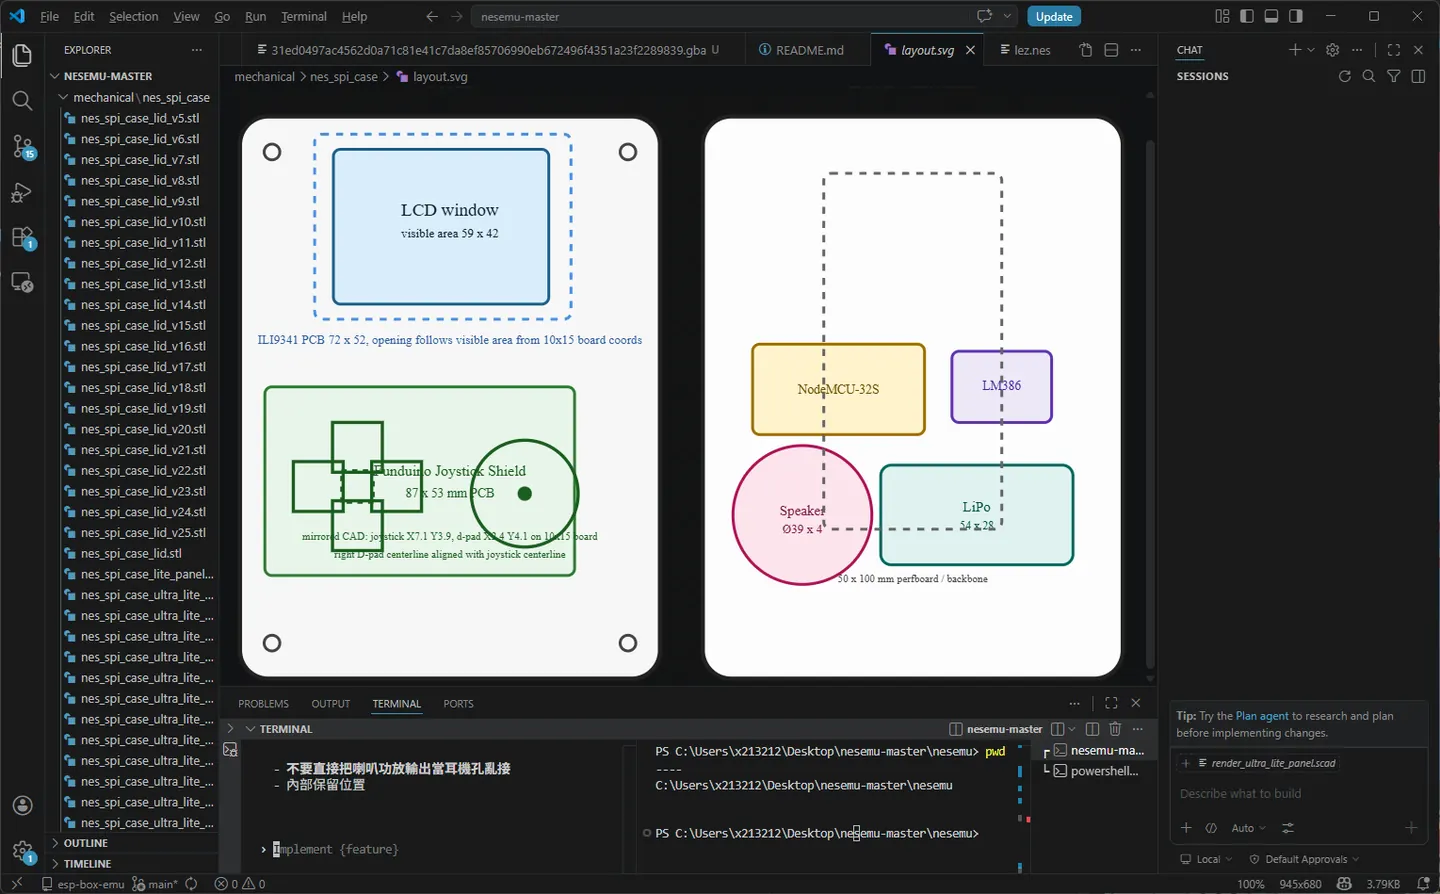Add context with plus in chat input
Image resolution: width=1440 pixels, height=894 pixels.
tap(1186, 828)
